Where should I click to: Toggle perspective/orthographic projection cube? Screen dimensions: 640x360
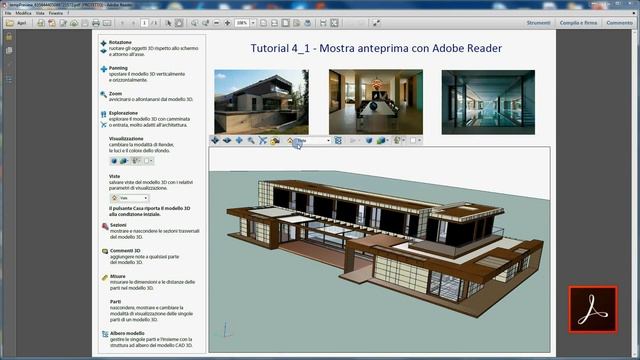pyautogui.click(x=369, y=140)
